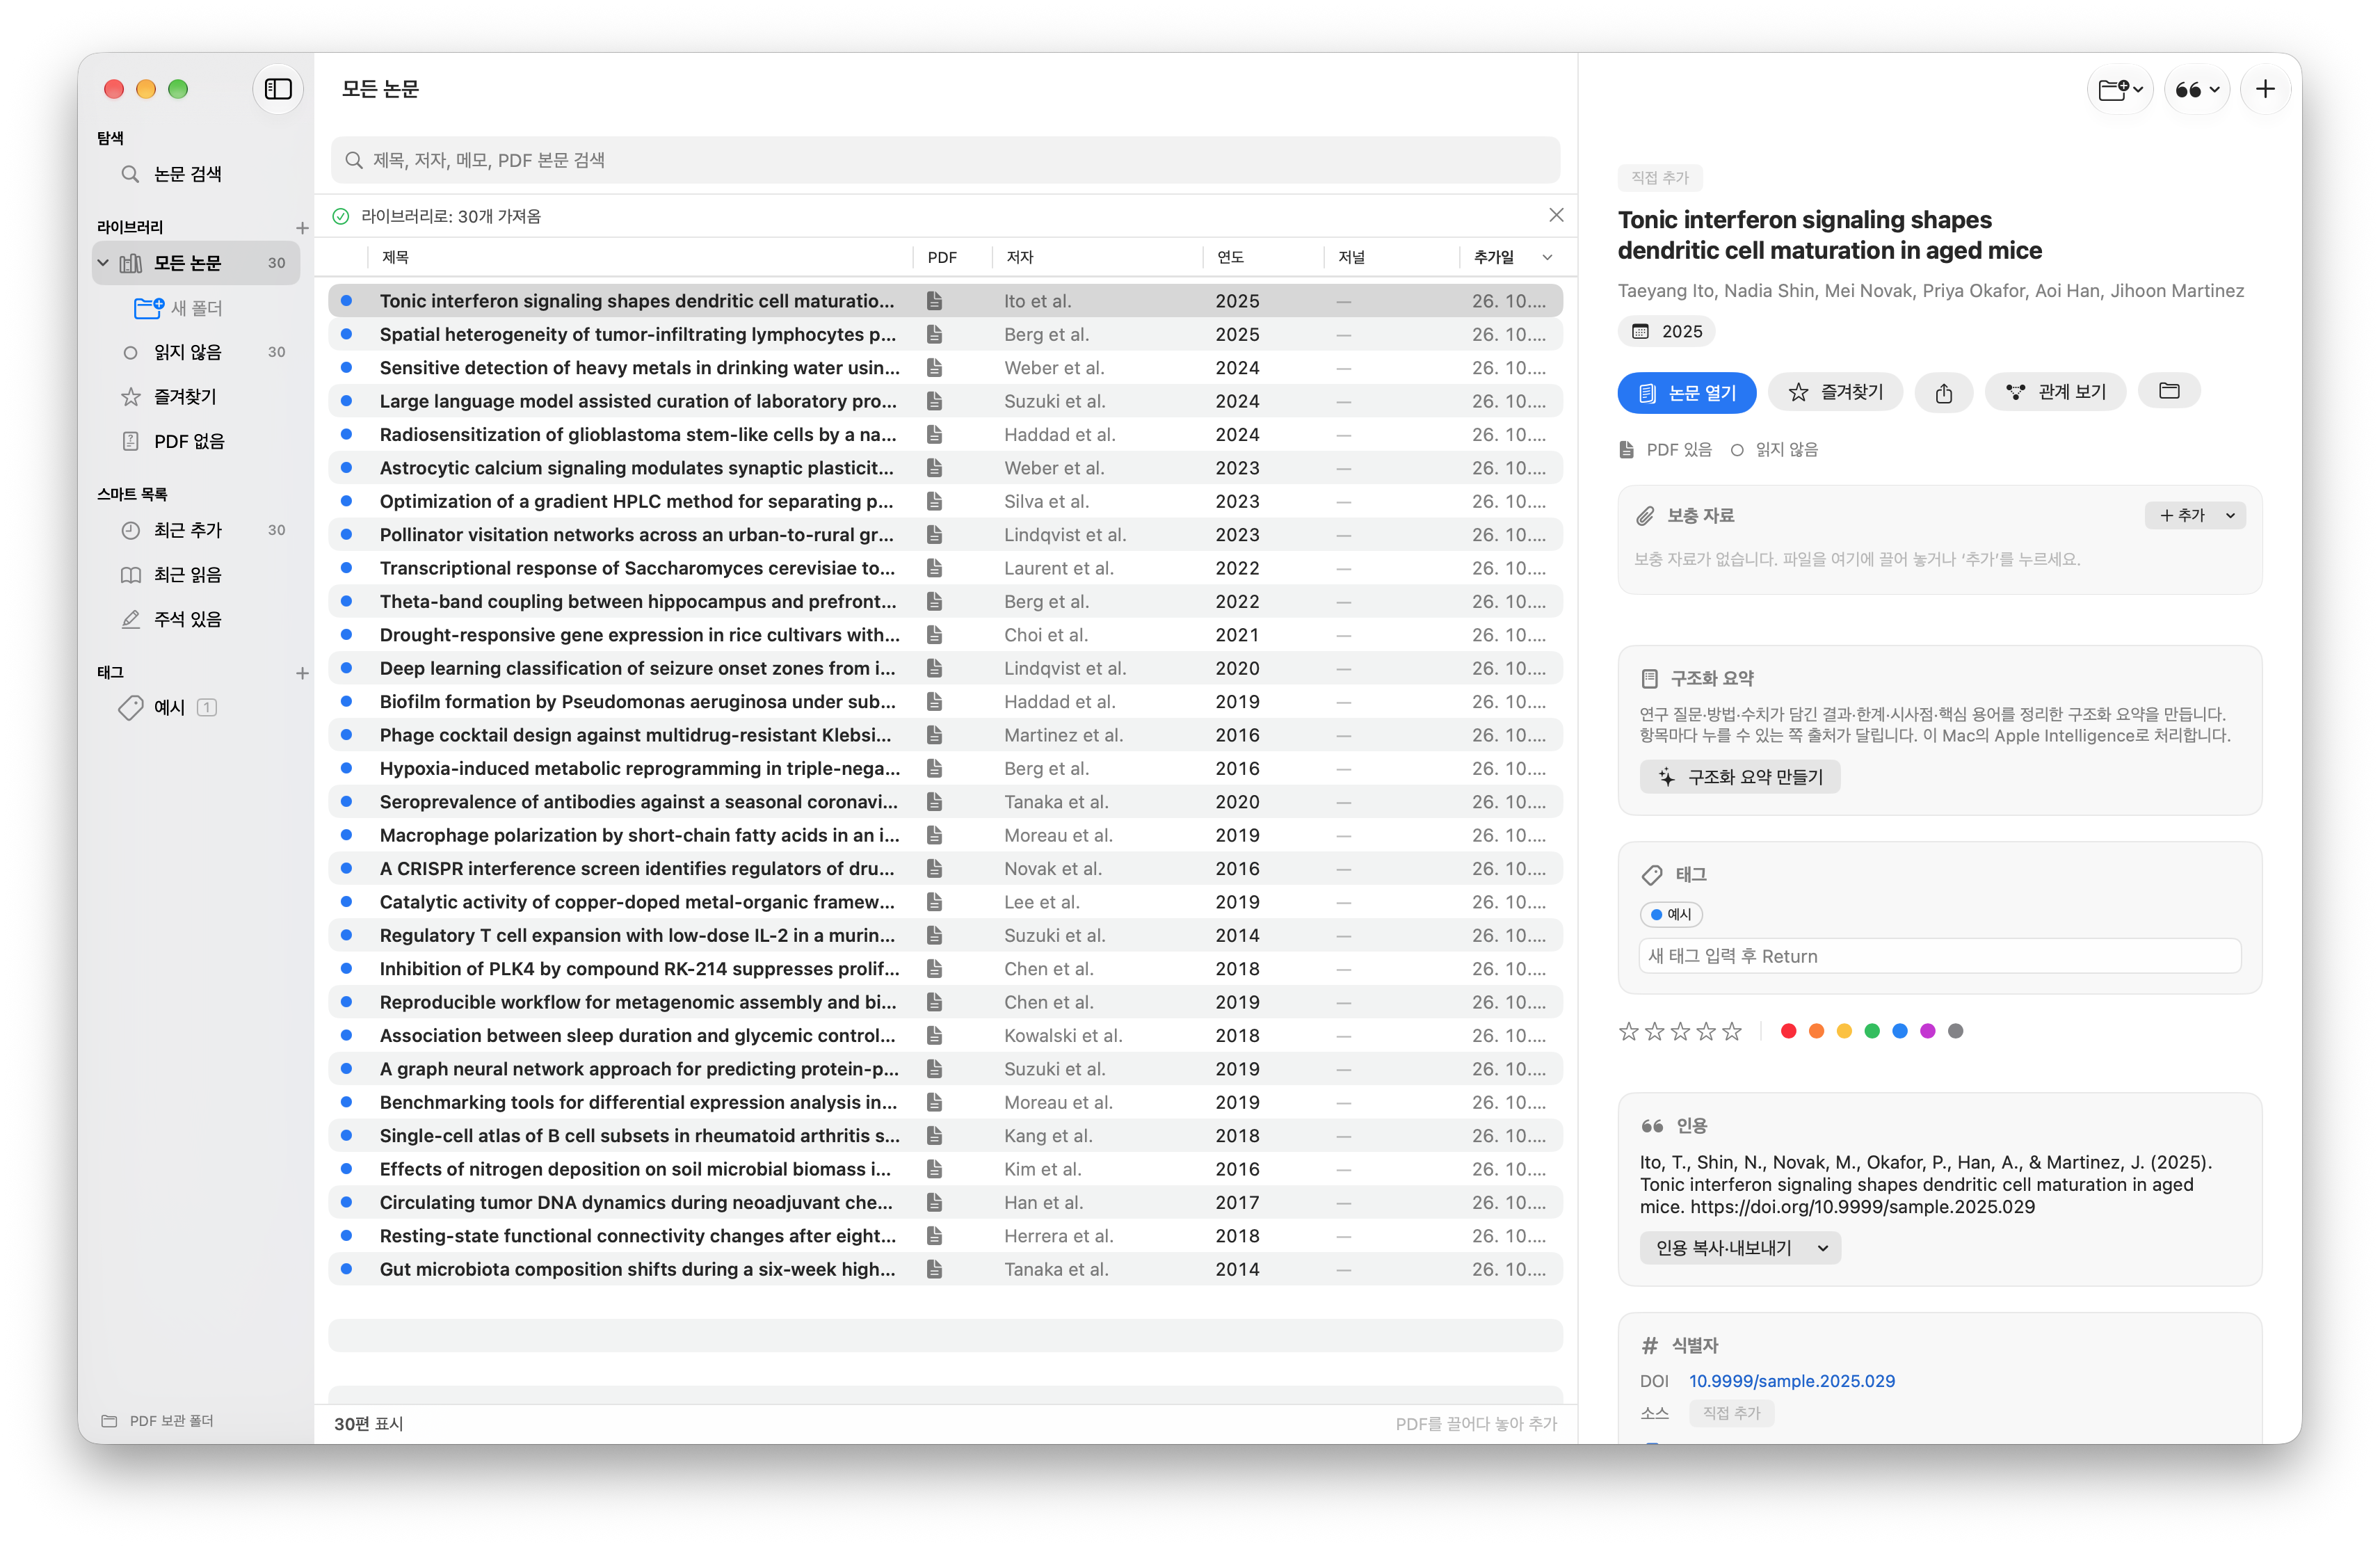Screen dimensions: 2380x1547
Task: Add a new tag with plus icon
Action: [x=302, y=673]
